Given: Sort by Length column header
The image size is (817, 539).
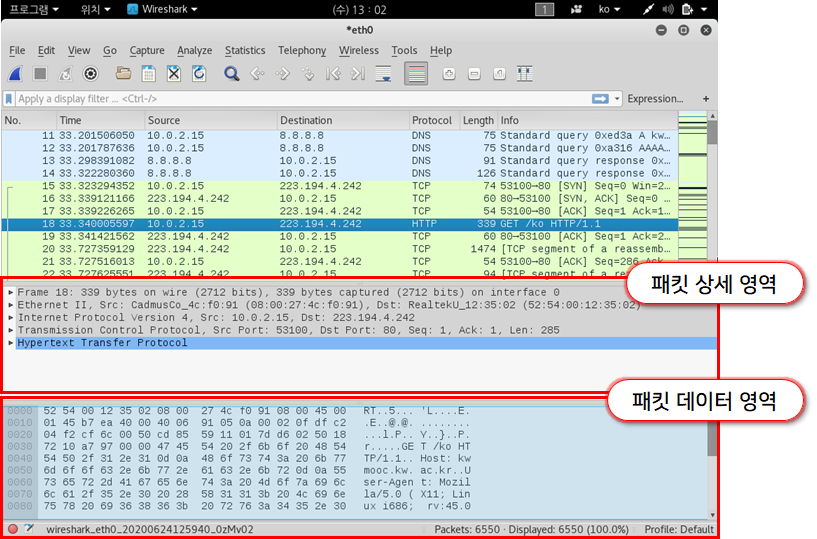Looking at the screenshot, I should click(478, 120).
